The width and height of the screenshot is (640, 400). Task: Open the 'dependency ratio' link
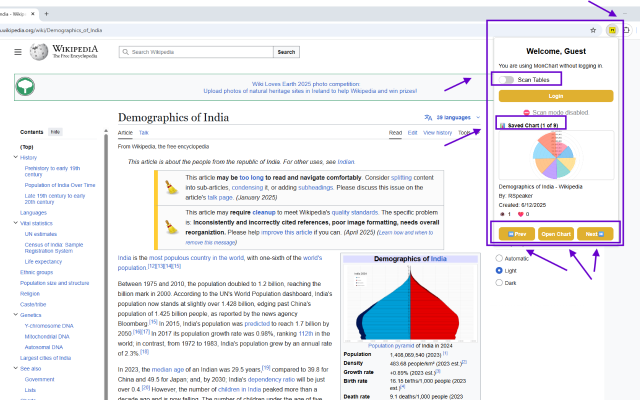(271, 379)
